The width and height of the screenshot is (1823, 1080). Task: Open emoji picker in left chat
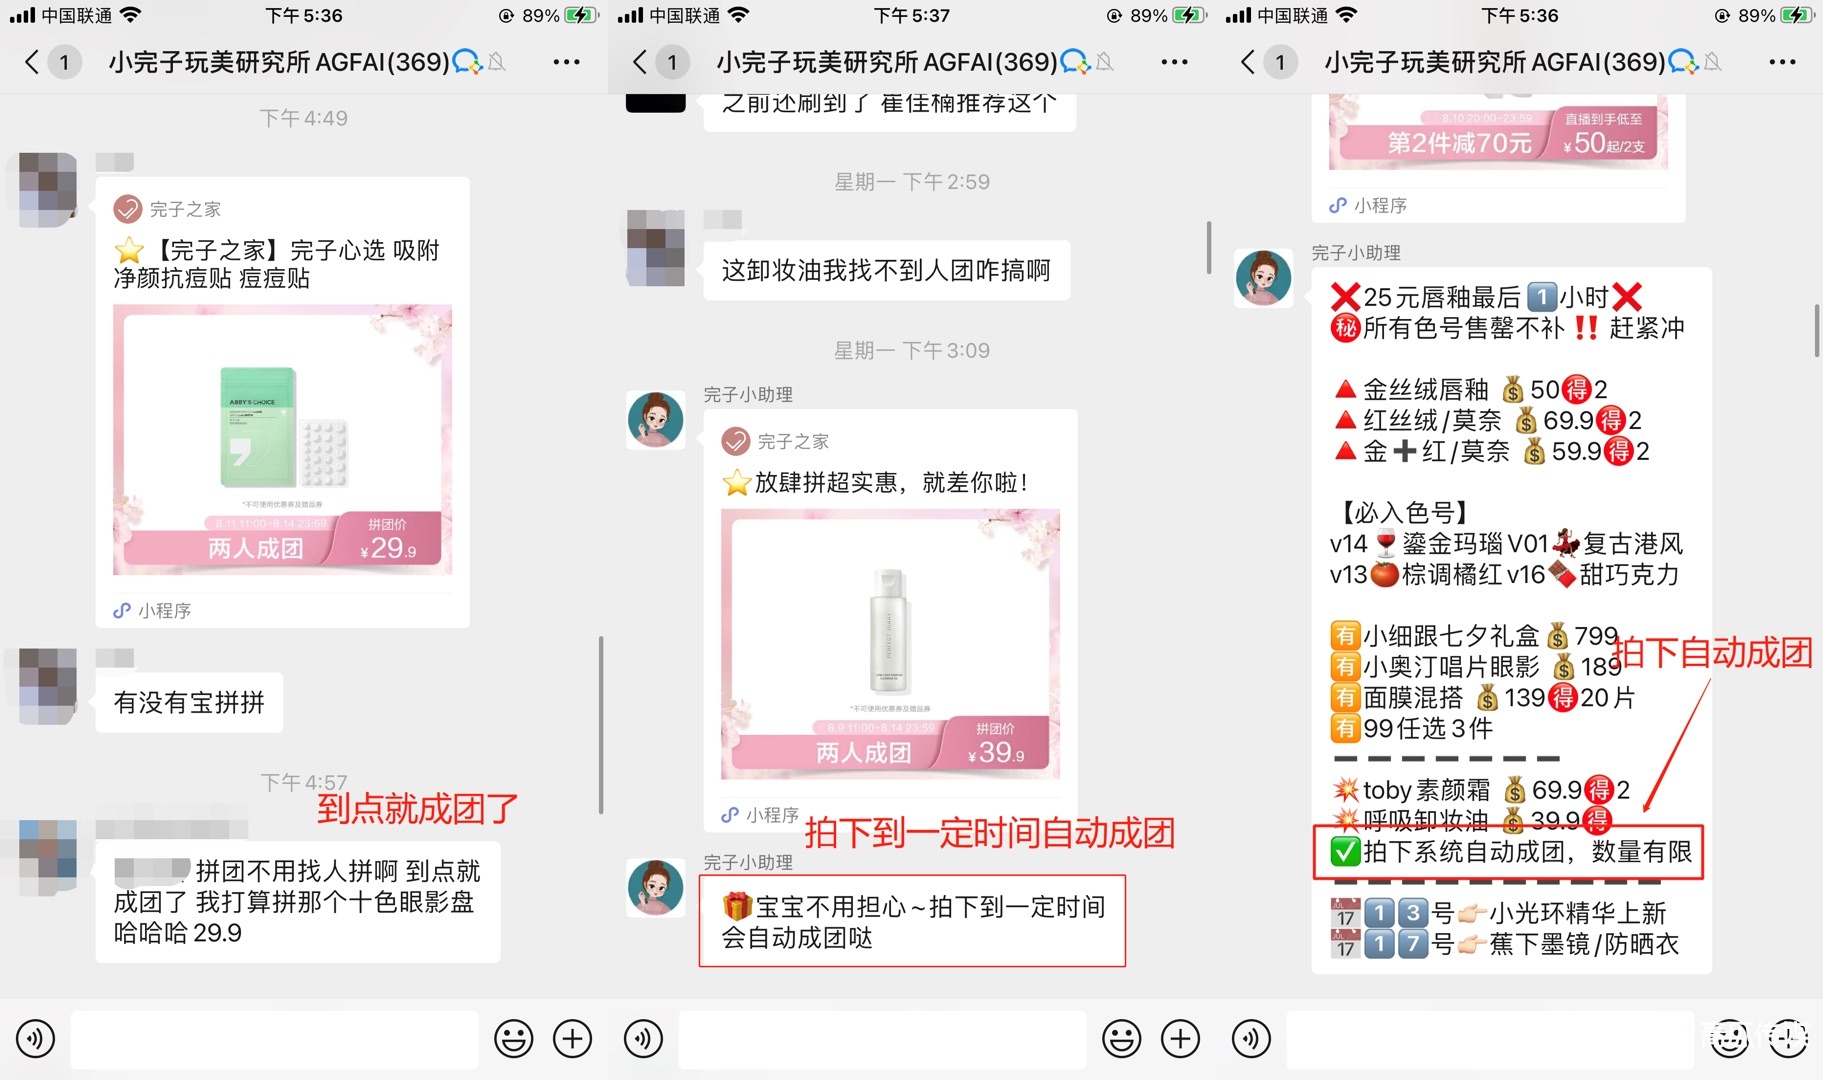tap(513, 1039)
